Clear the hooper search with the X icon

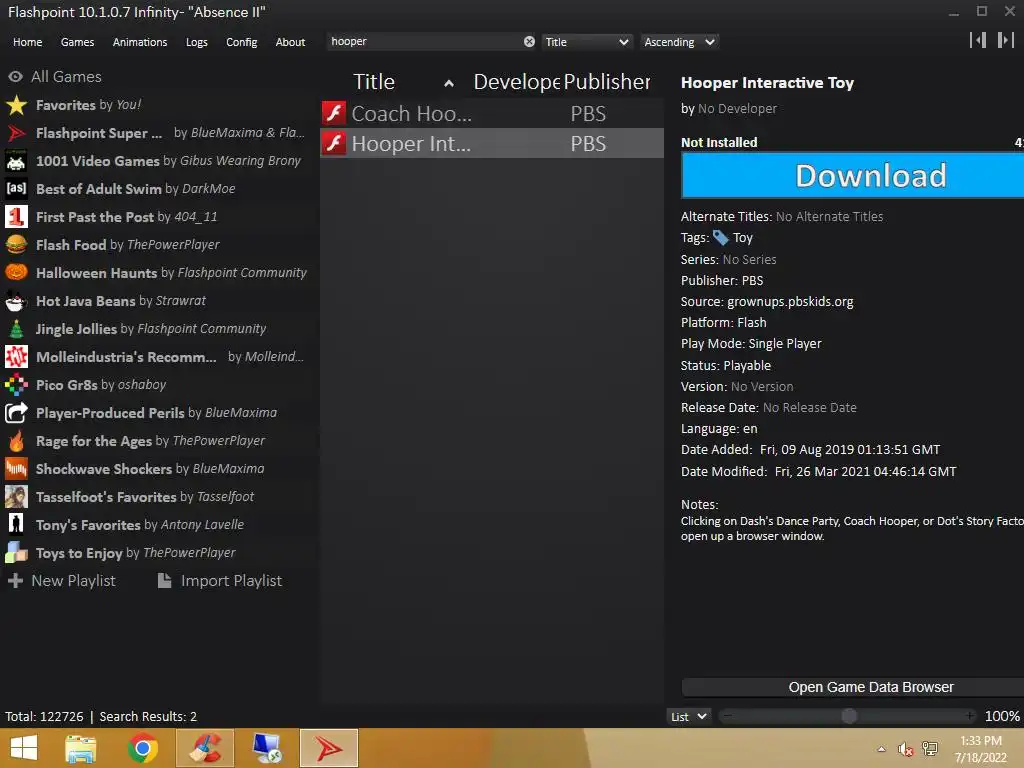[x=529, y=42]
